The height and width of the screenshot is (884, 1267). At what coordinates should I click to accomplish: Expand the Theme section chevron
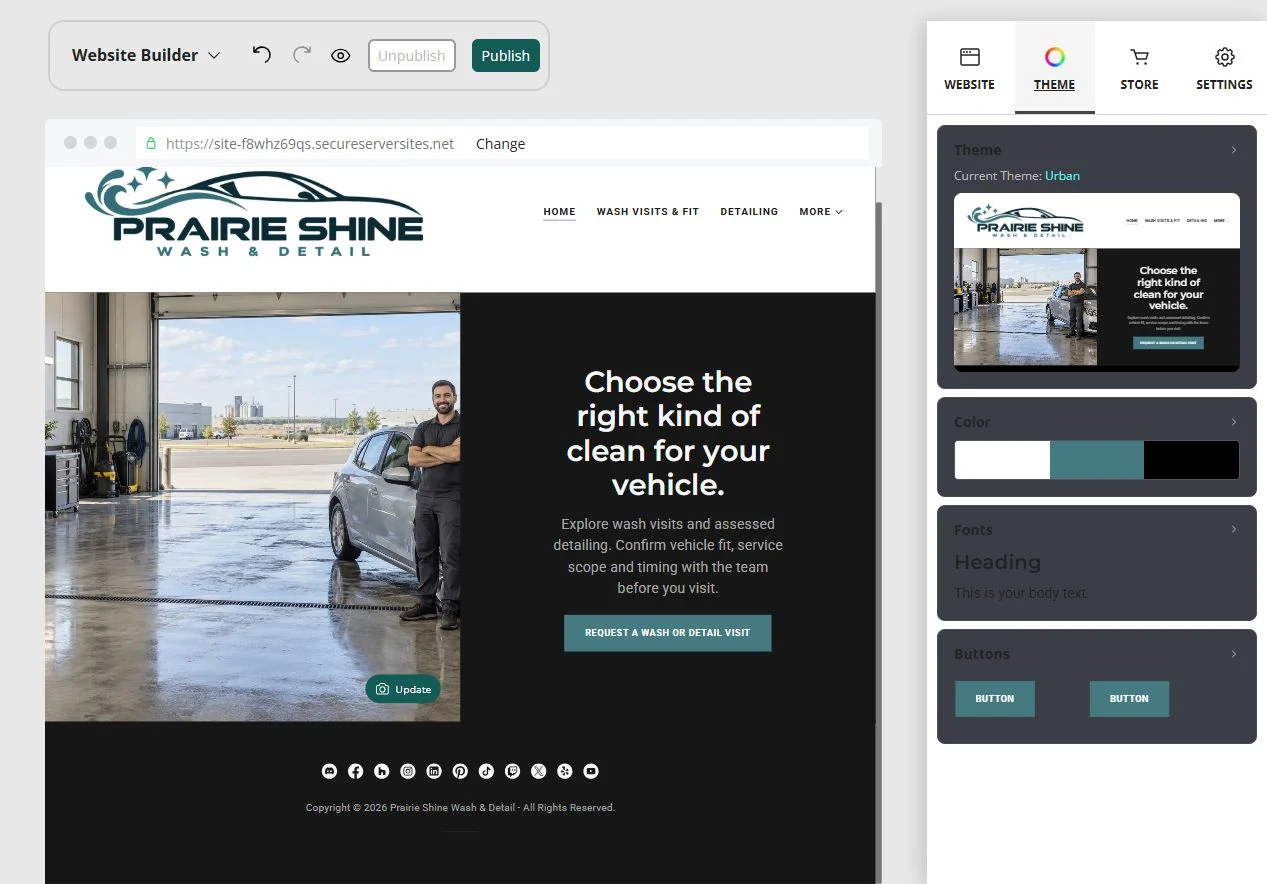[1234, 150]
